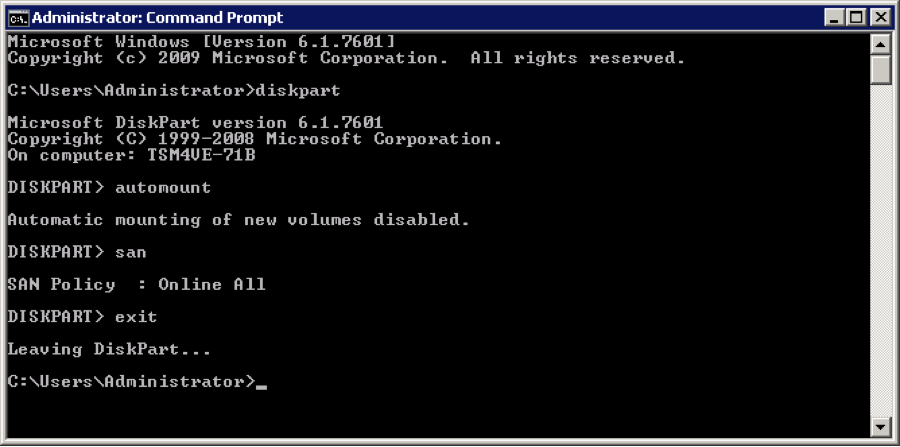Click the Copyright 1999-2008 Microsoft Corporation line

click(255, 139)
